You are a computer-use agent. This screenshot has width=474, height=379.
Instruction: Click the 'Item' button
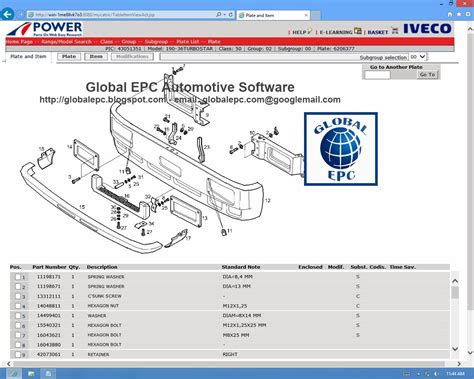(x=96, y=56)
